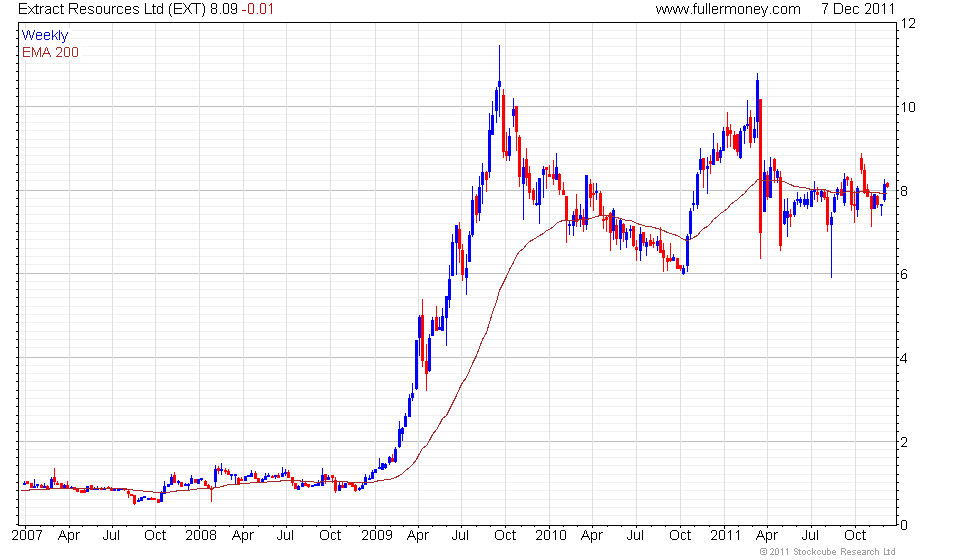Click the 4 y-axis label
Viewport: 980px width, 560px height.
coord(904,359)
